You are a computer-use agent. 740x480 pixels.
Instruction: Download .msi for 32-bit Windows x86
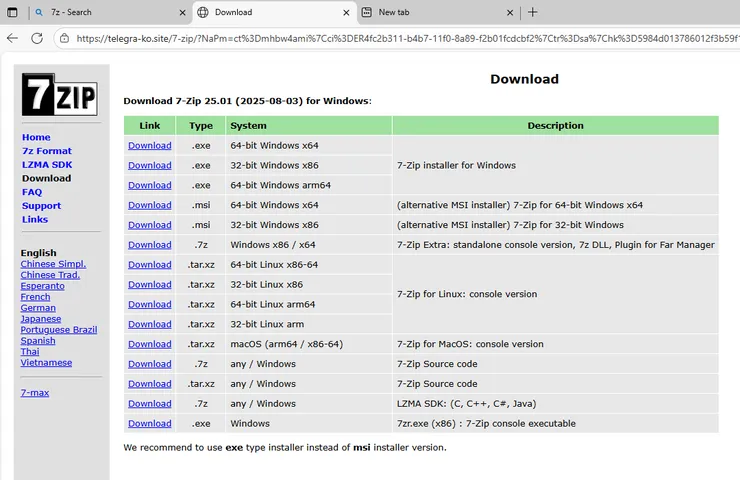click(150, 225)
